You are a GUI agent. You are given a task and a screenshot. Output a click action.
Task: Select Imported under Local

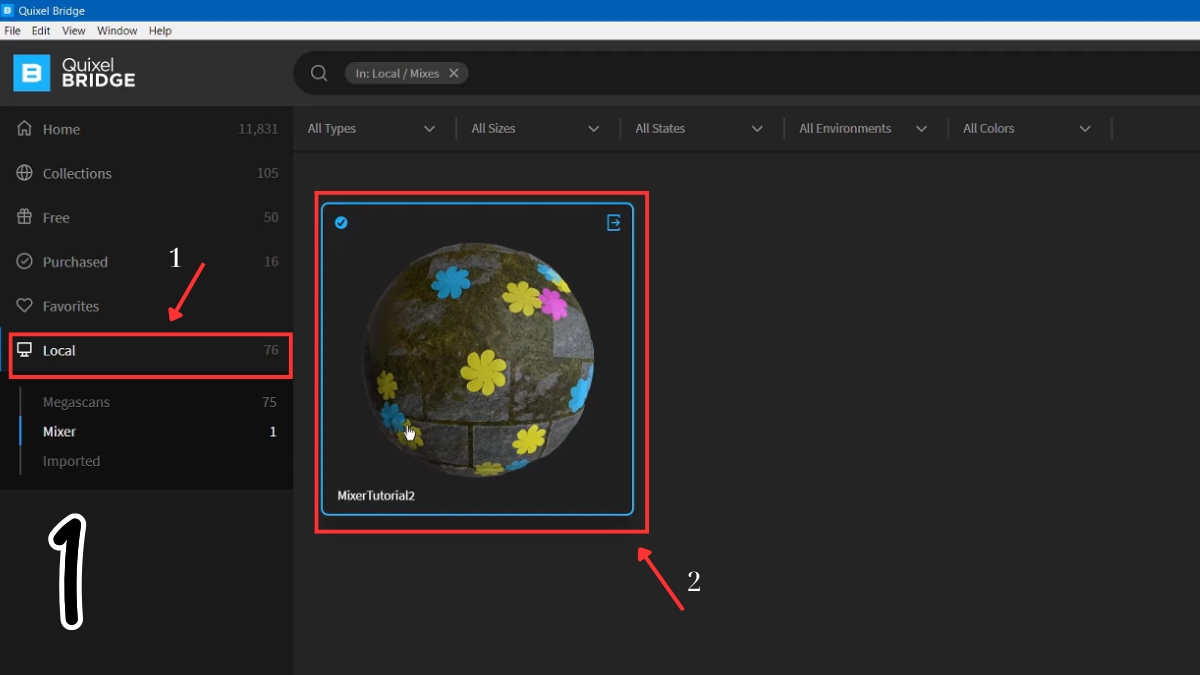coord(71,461)
